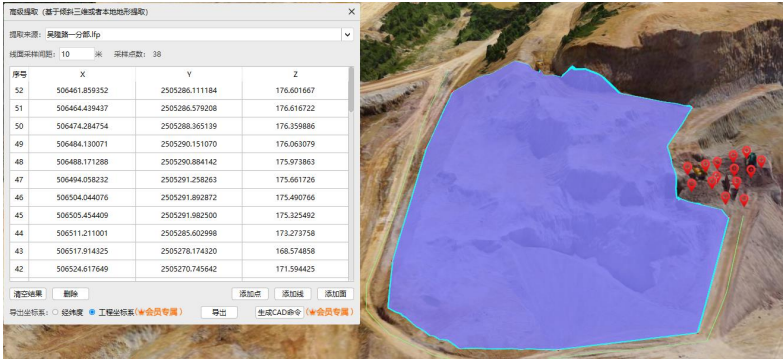Click the X column header

point(82,74)
